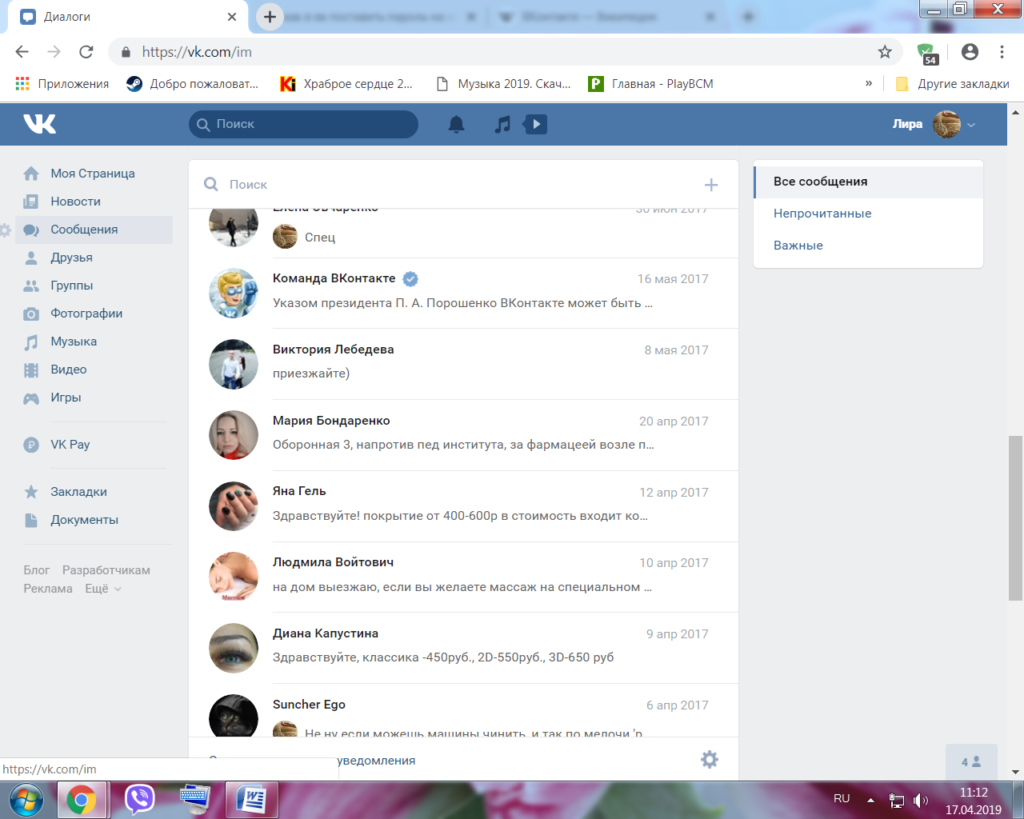This screenshot has height=819, width=1024.
Task: Open the Другие закладки bookmarks folder
Action: pos(952,84)
